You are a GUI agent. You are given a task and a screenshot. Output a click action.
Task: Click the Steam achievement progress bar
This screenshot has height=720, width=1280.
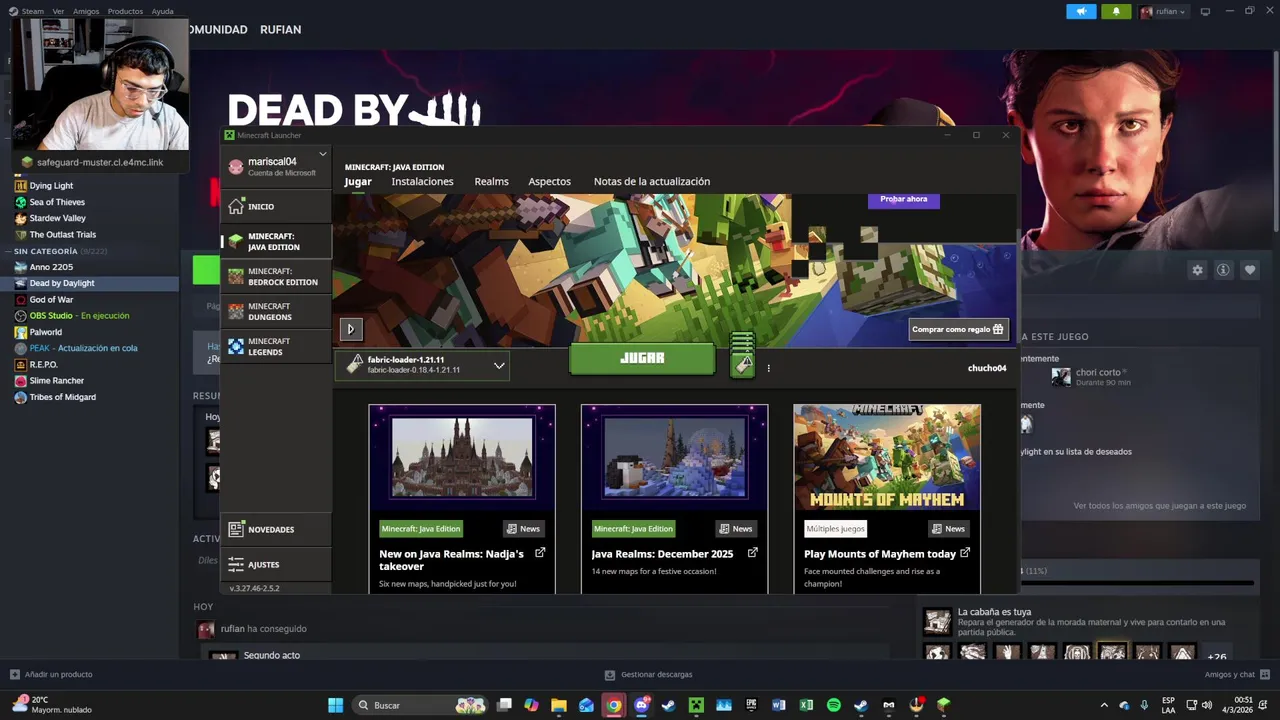1137,583
